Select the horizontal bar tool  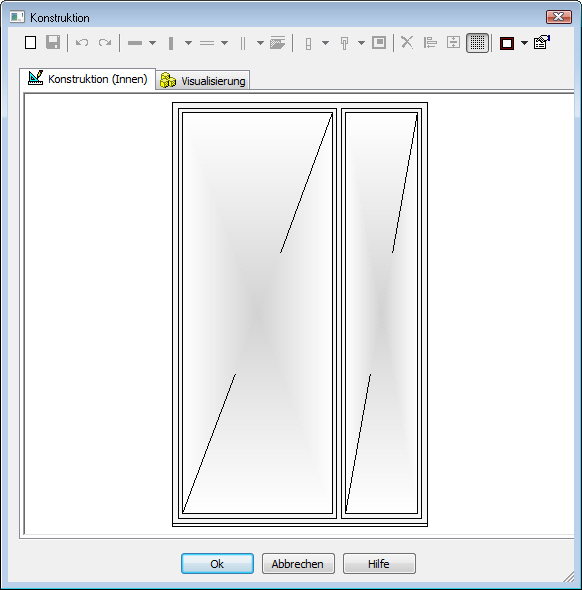135,43
